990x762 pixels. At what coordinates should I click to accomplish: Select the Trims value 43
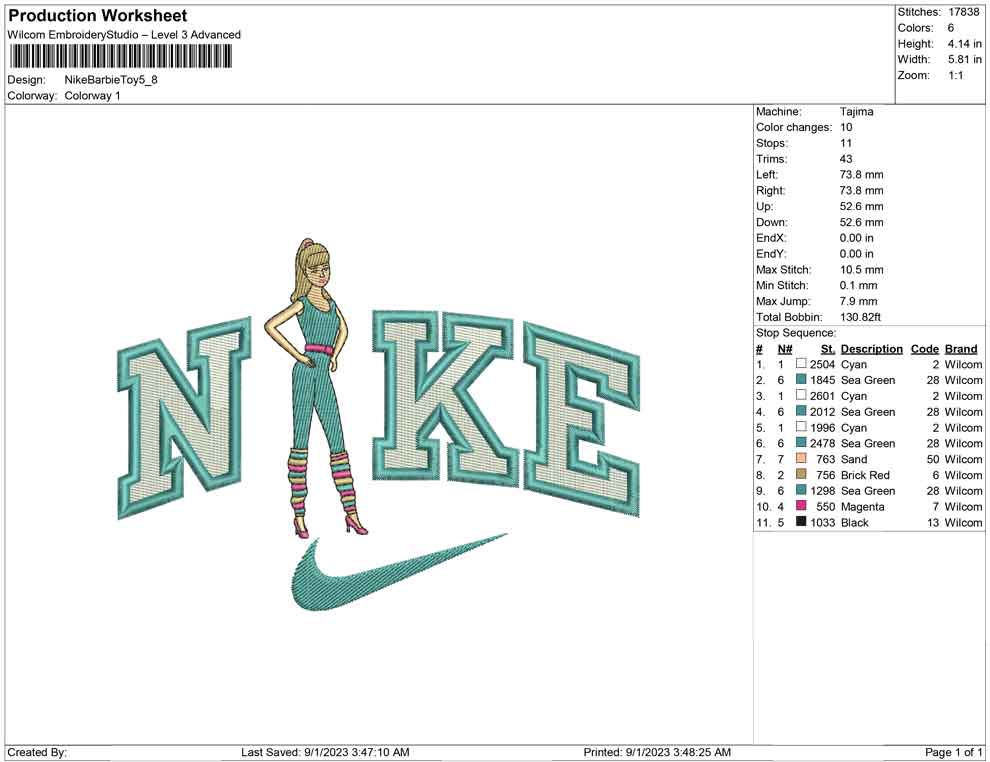[845, 159]
